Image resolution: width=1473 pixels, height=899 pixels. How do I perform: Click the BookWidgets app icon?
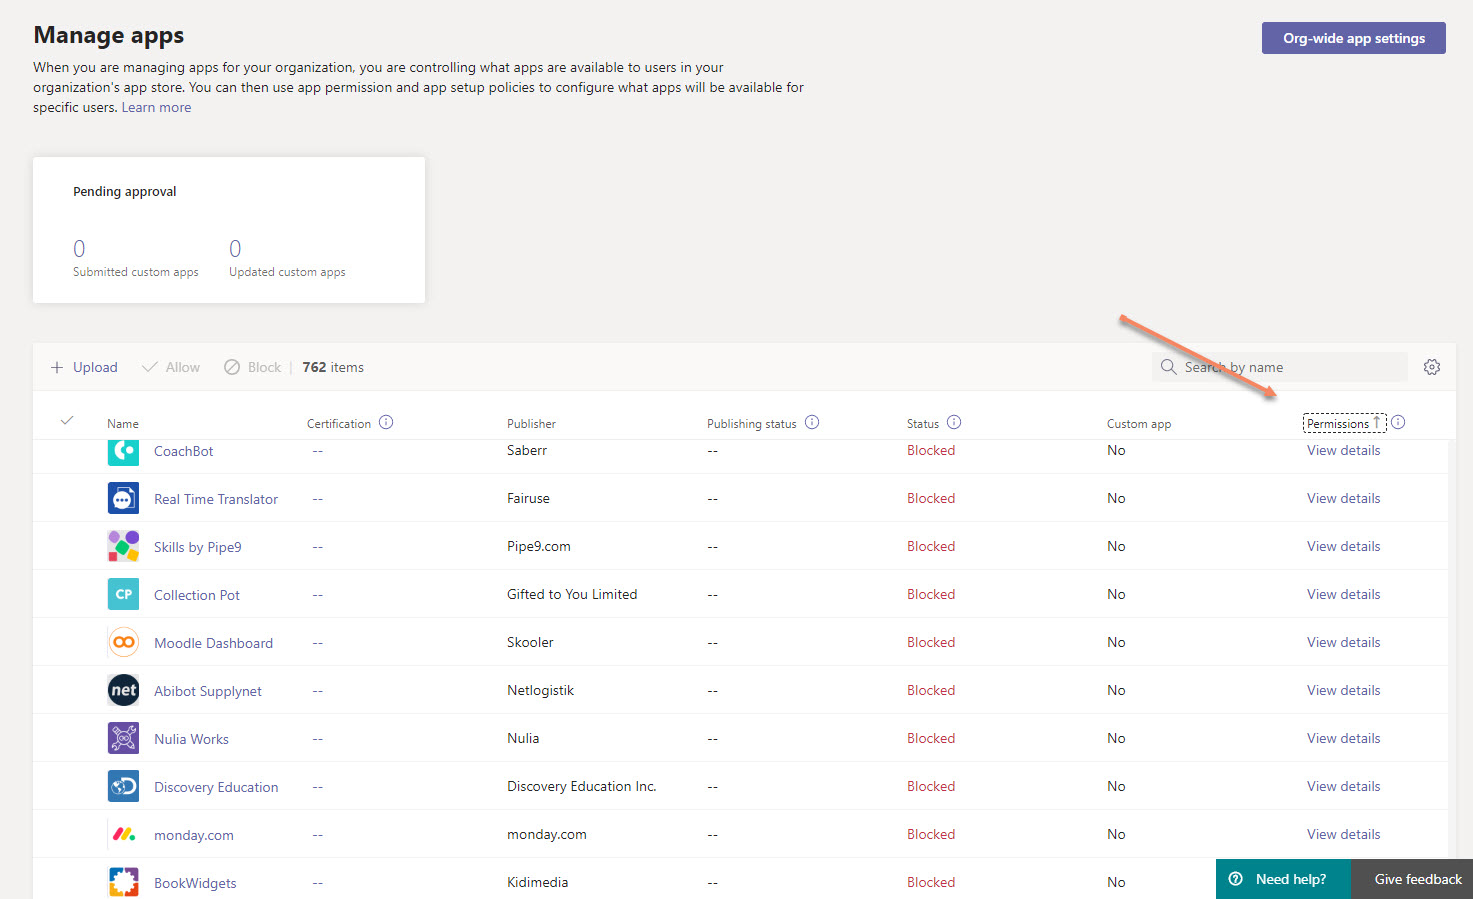coord(123,882)
